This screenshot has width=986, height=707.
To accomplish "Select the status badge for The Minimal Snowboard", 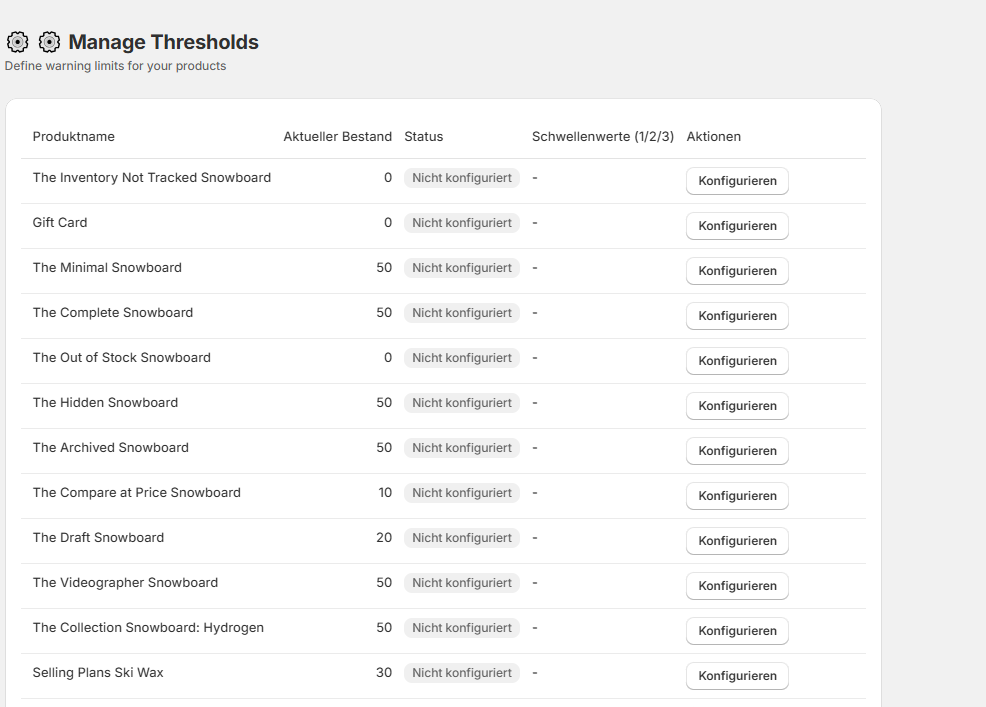I will (x=462, y=267).
